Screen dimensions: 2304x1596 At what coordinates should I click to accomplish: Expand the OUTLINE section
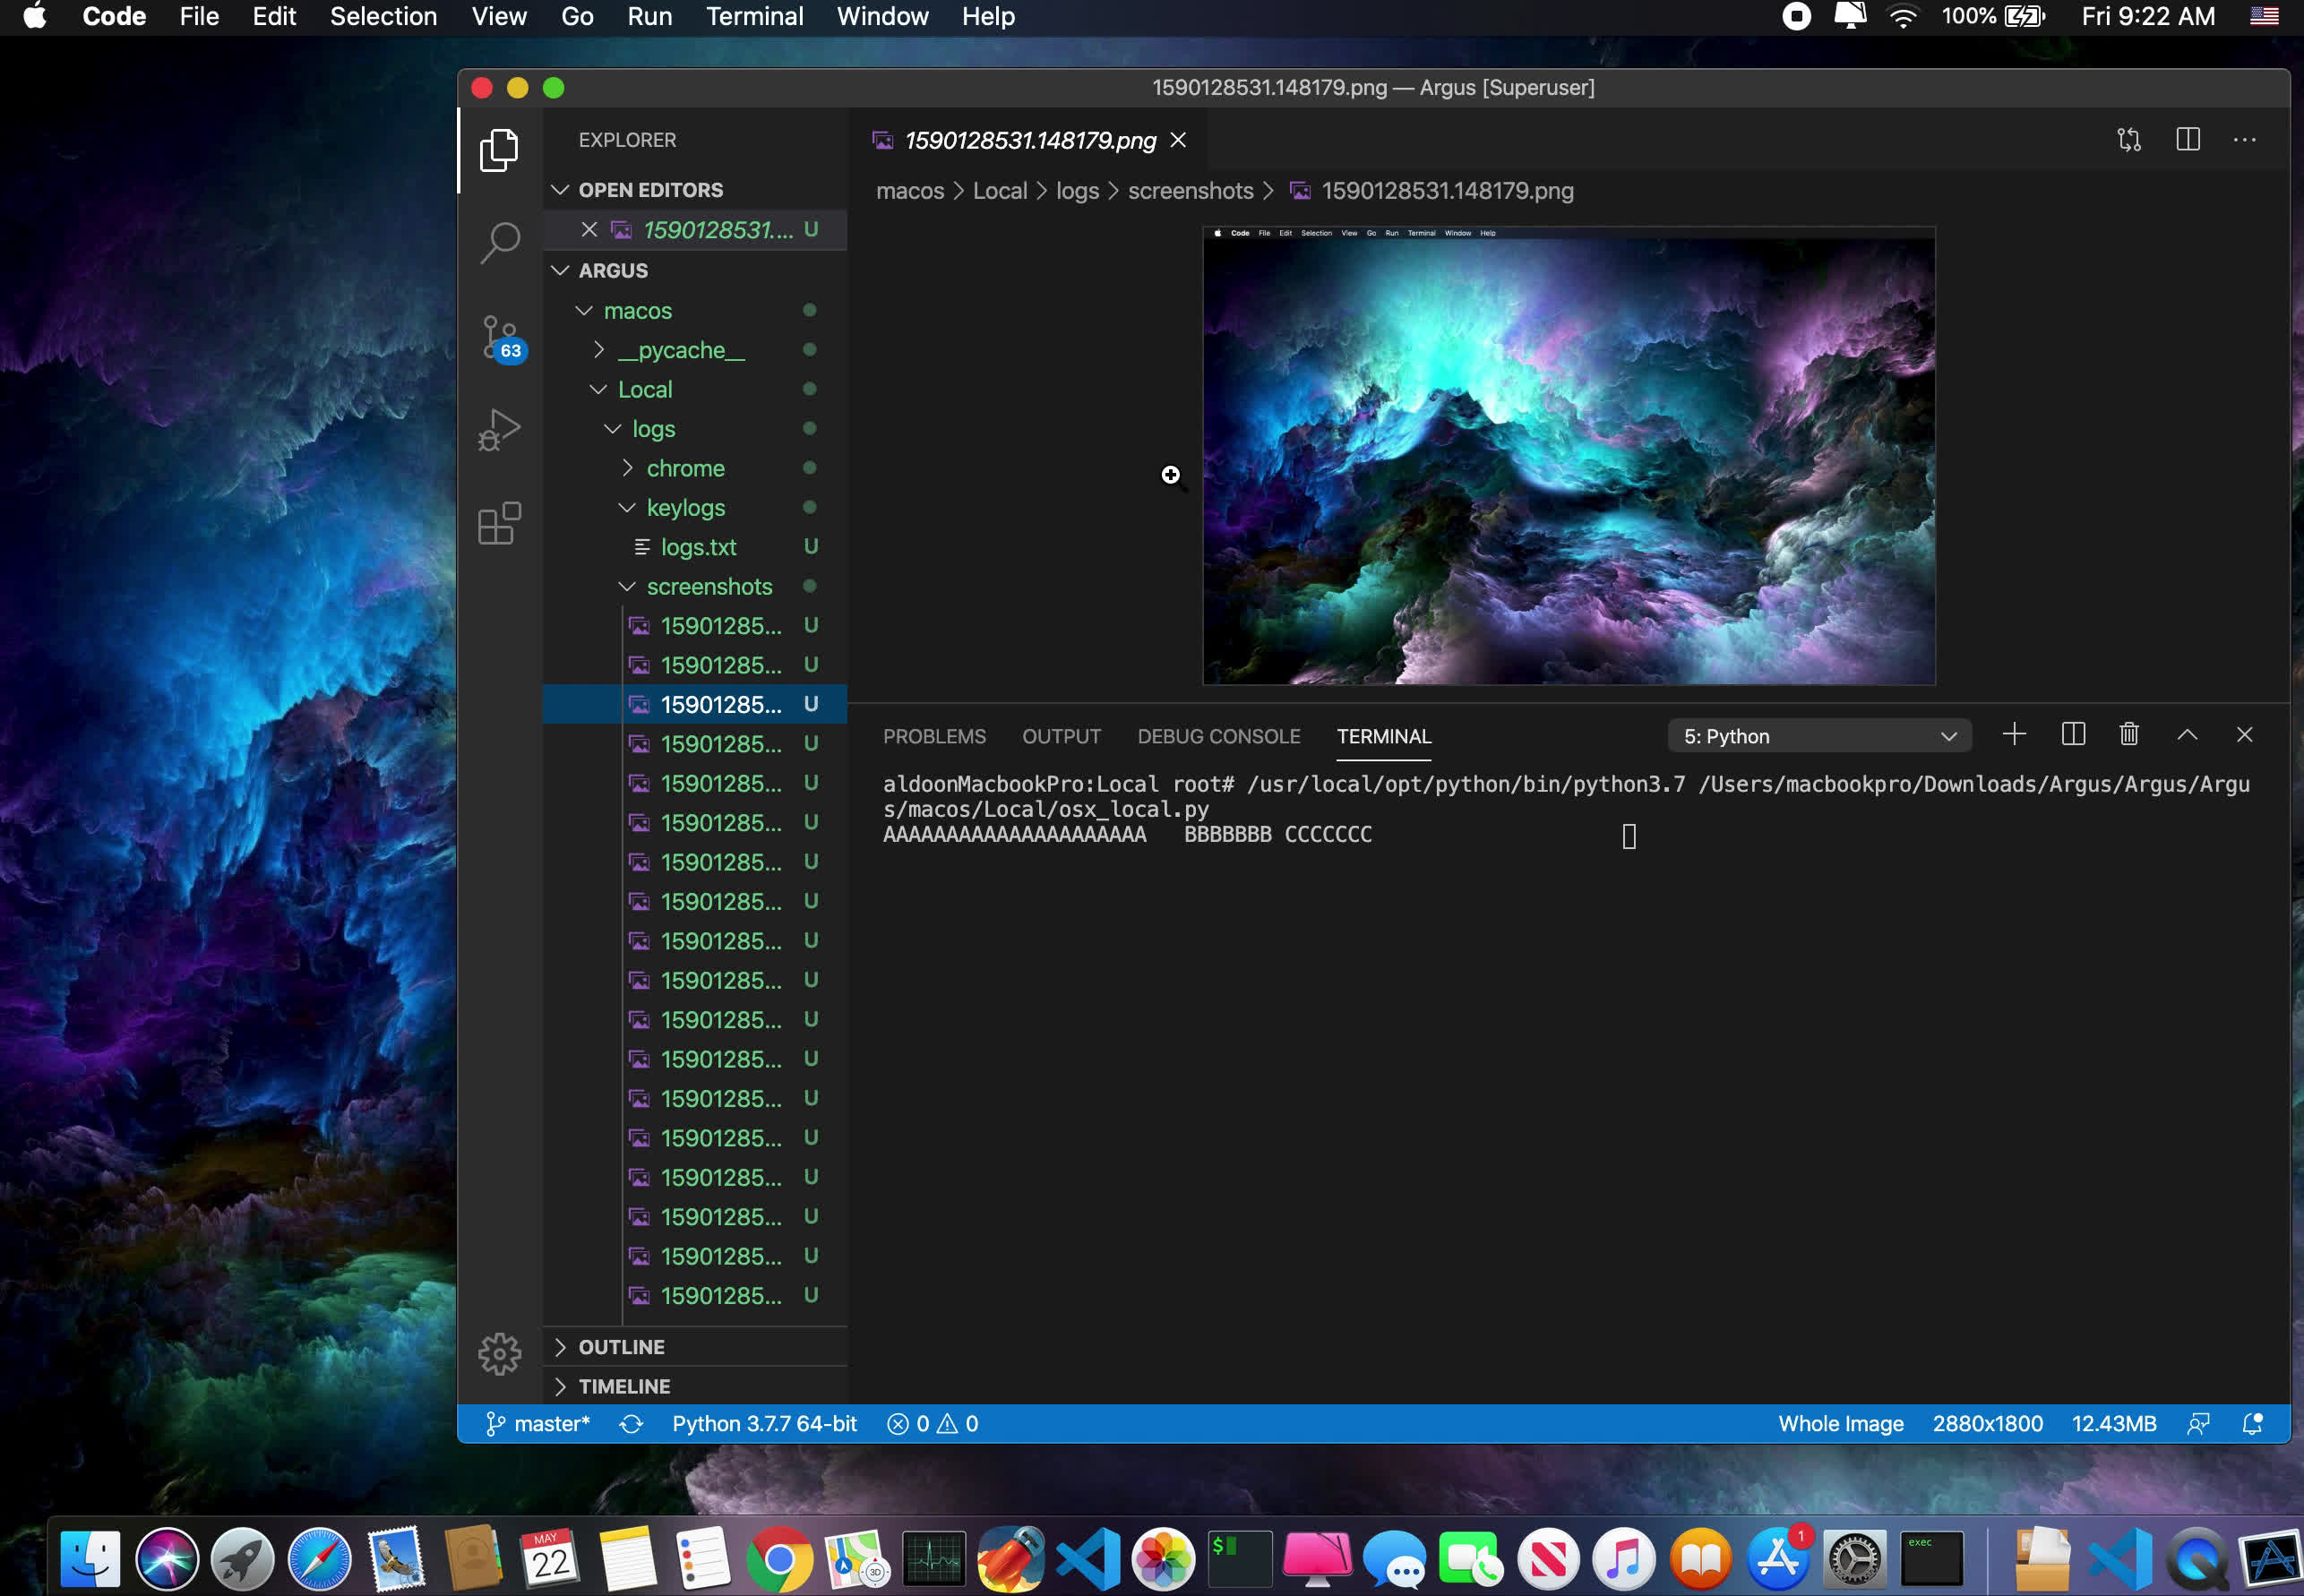[621, 1347]
